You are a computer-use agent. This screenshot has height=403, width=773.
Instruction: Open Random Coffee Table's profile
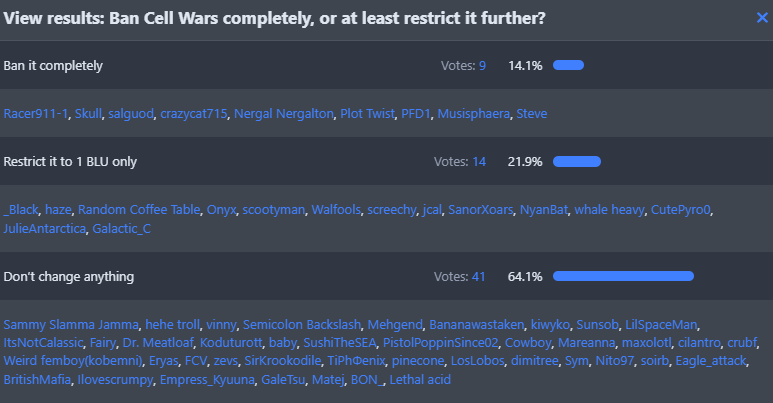138,210
